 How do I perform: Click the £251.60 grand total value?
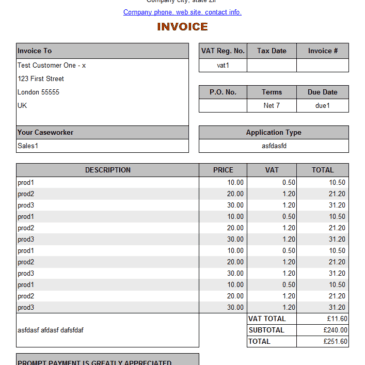click(x=335, y=341)
